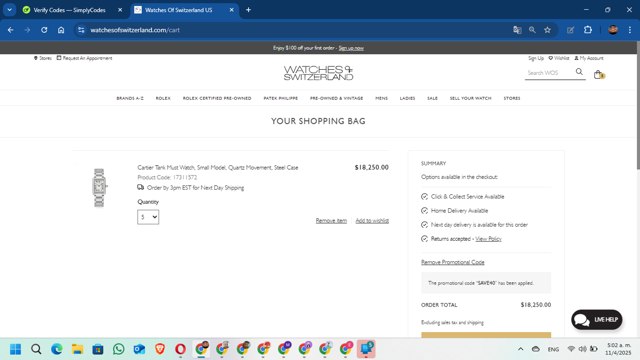Click the Watches of Switzerland logo
Image resolution: width=640 pixels, height=360 pixels.
(x=318, y=73)
